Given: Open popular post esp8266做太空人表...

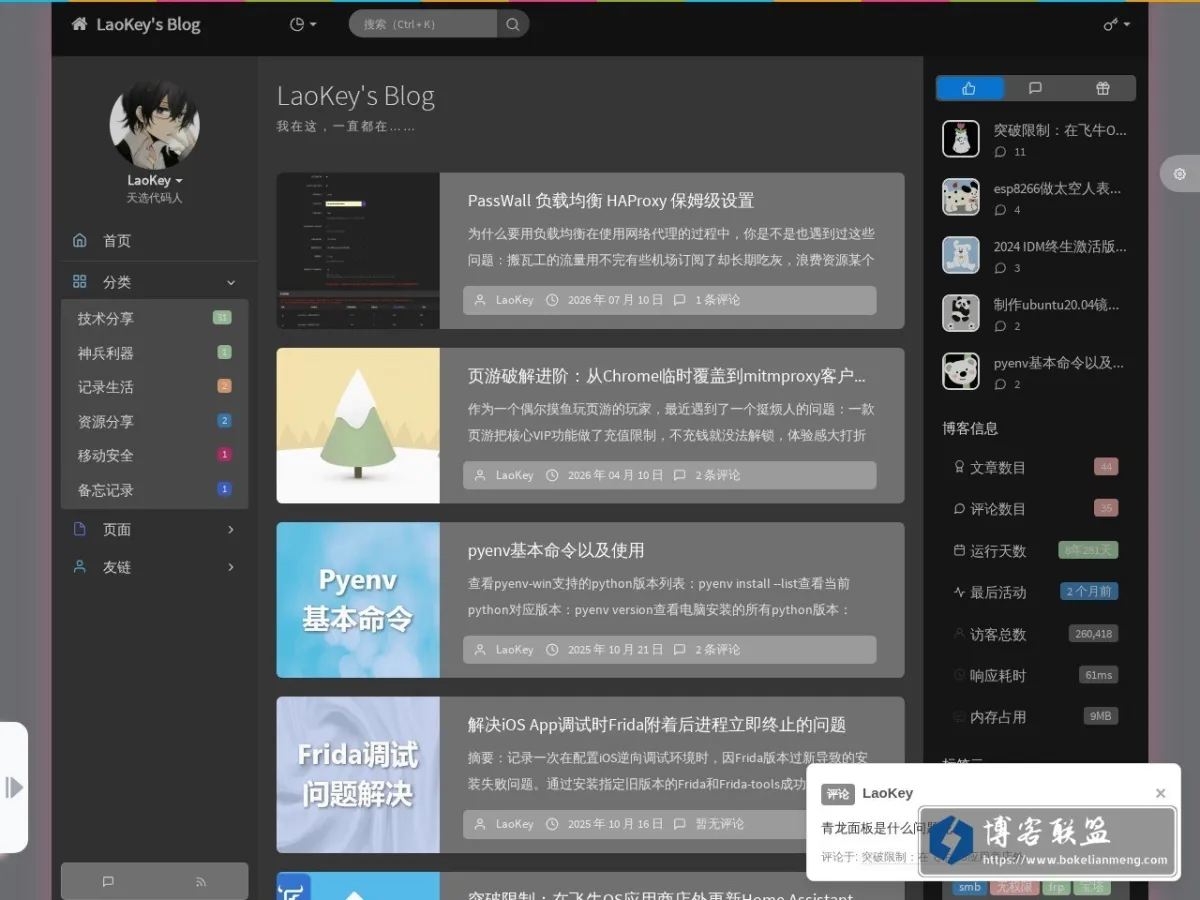Looking at the screenshot, I should coord(1058,188).
